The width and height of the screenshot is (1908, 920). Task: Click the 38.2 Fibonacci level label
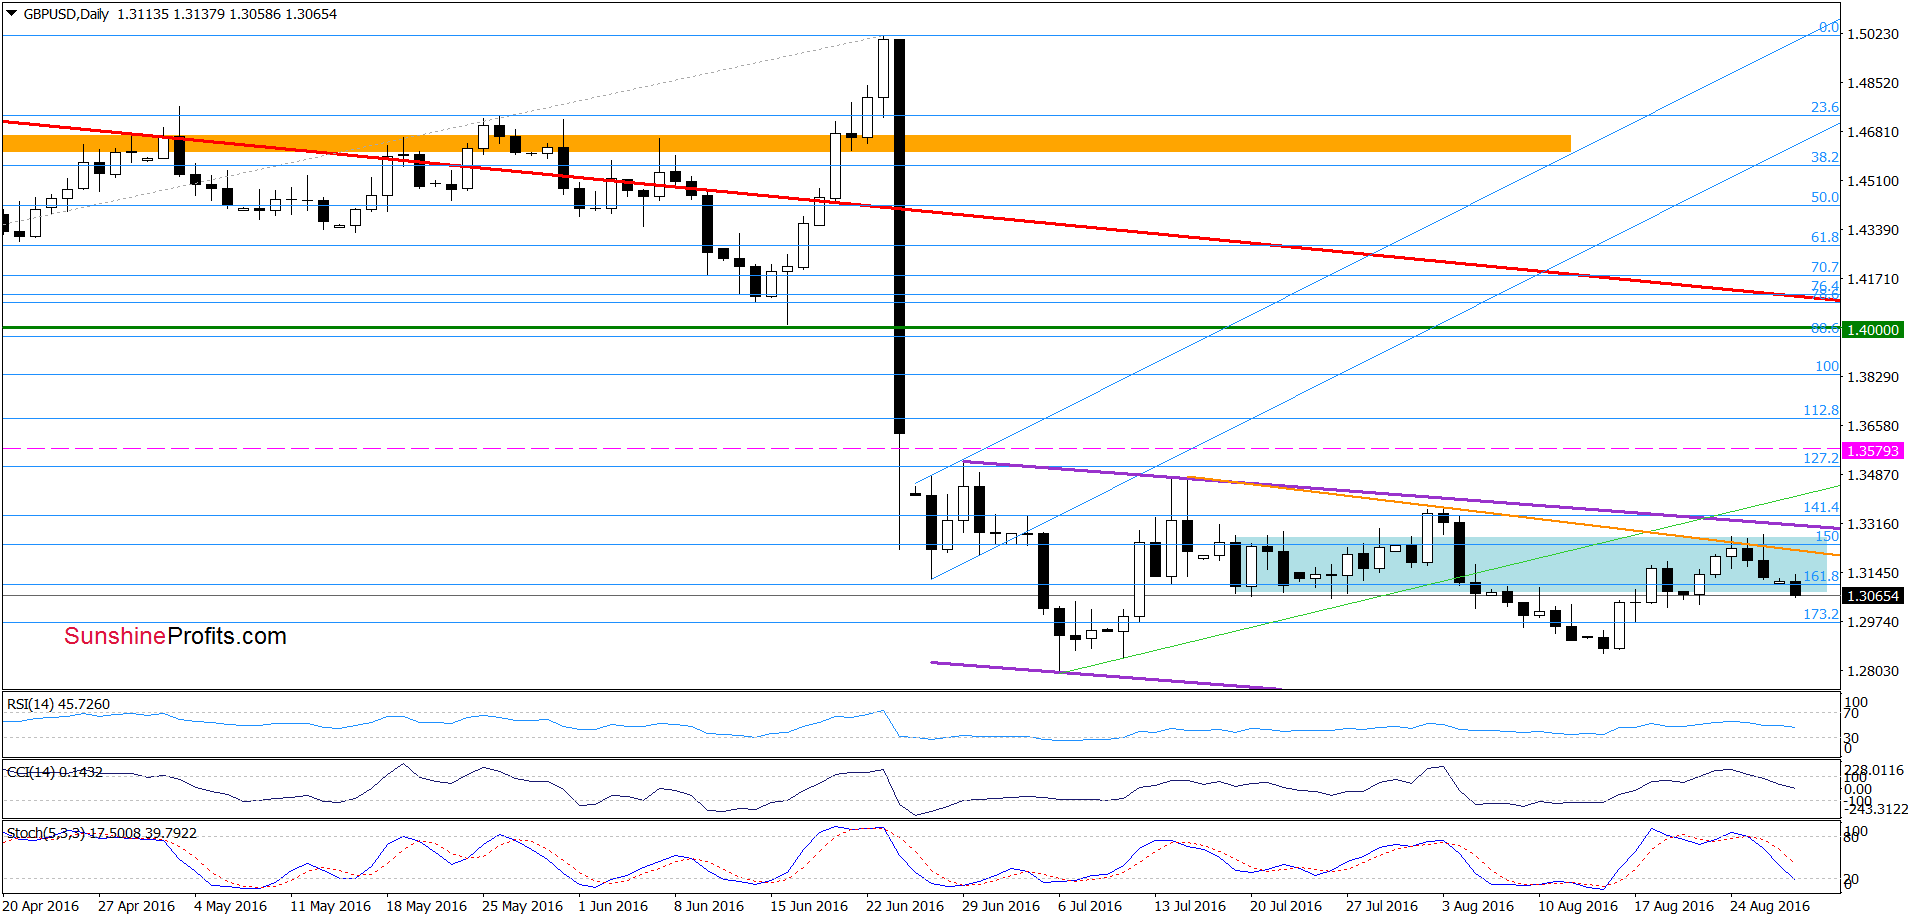click(x=1825, y=157)
